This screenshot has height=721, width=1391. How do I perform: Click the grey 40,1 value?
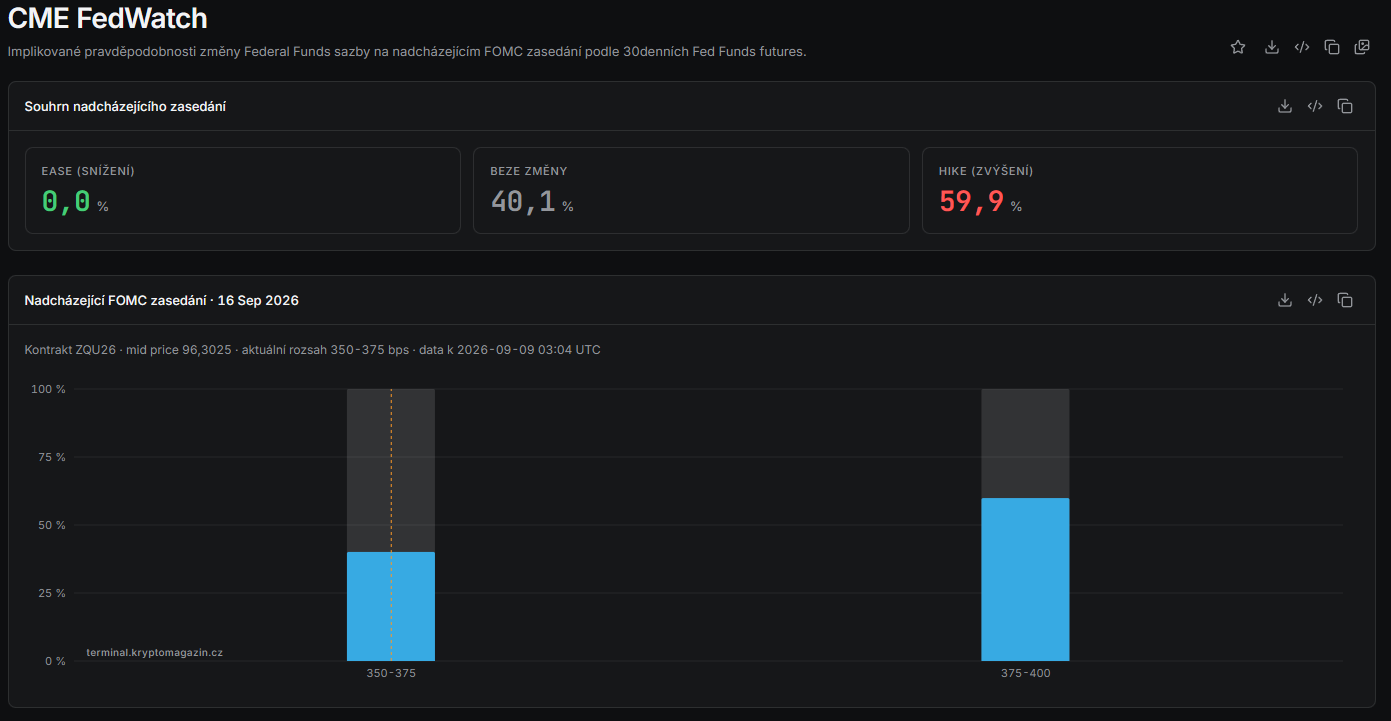523,202
